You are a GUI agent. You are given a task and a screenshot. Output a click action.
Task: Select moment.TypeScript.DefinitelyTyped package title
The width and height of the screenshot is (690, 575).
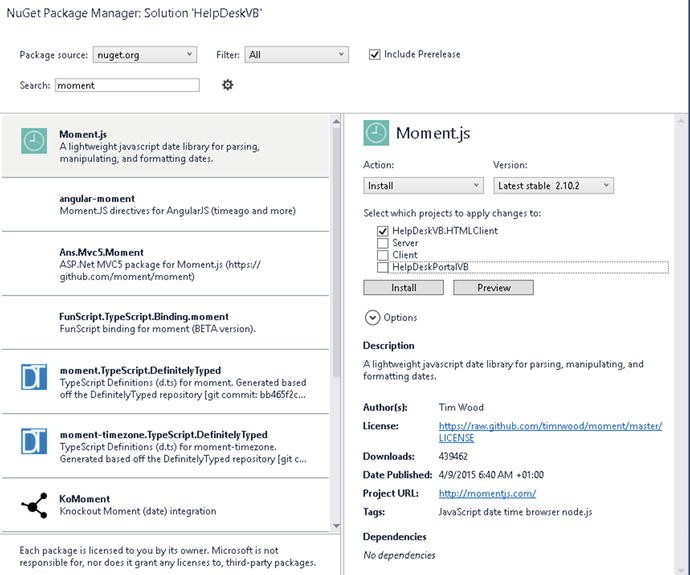[x=140, y=370]
